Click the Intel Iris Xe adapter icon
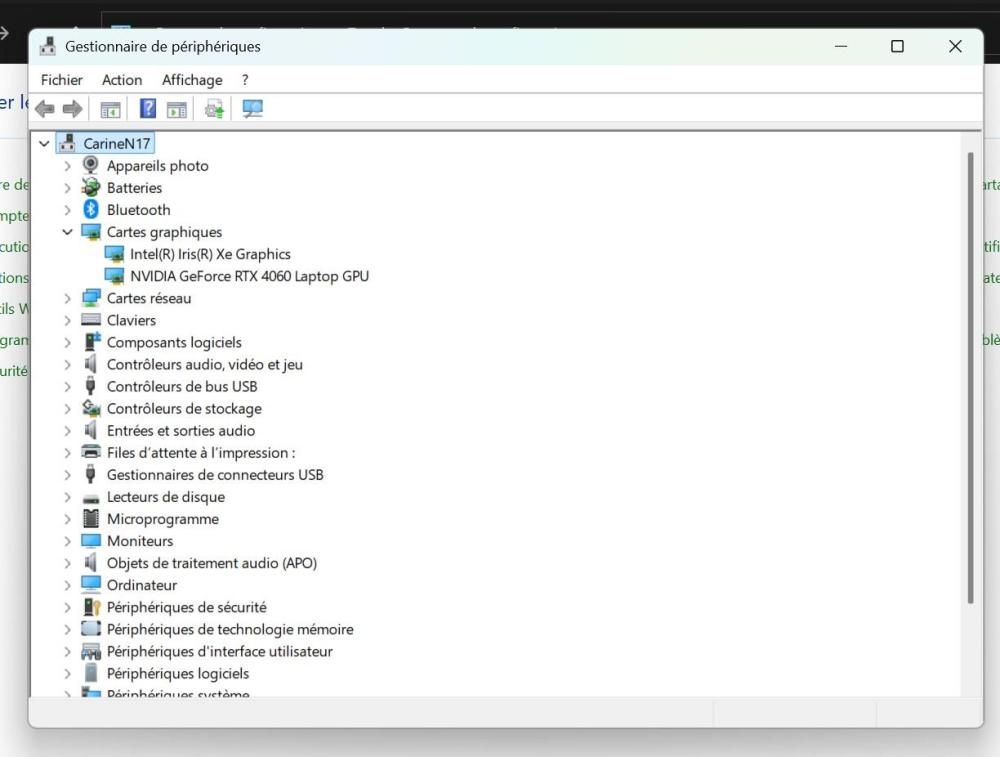This screenshot has width=1000, height=757. (x=114, y=254)
